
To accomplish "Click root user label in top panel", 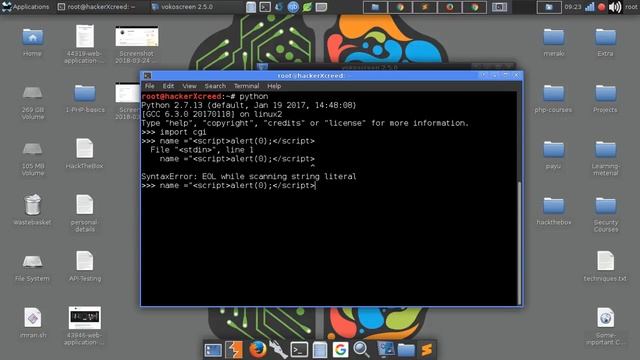I will coord(631,7).
